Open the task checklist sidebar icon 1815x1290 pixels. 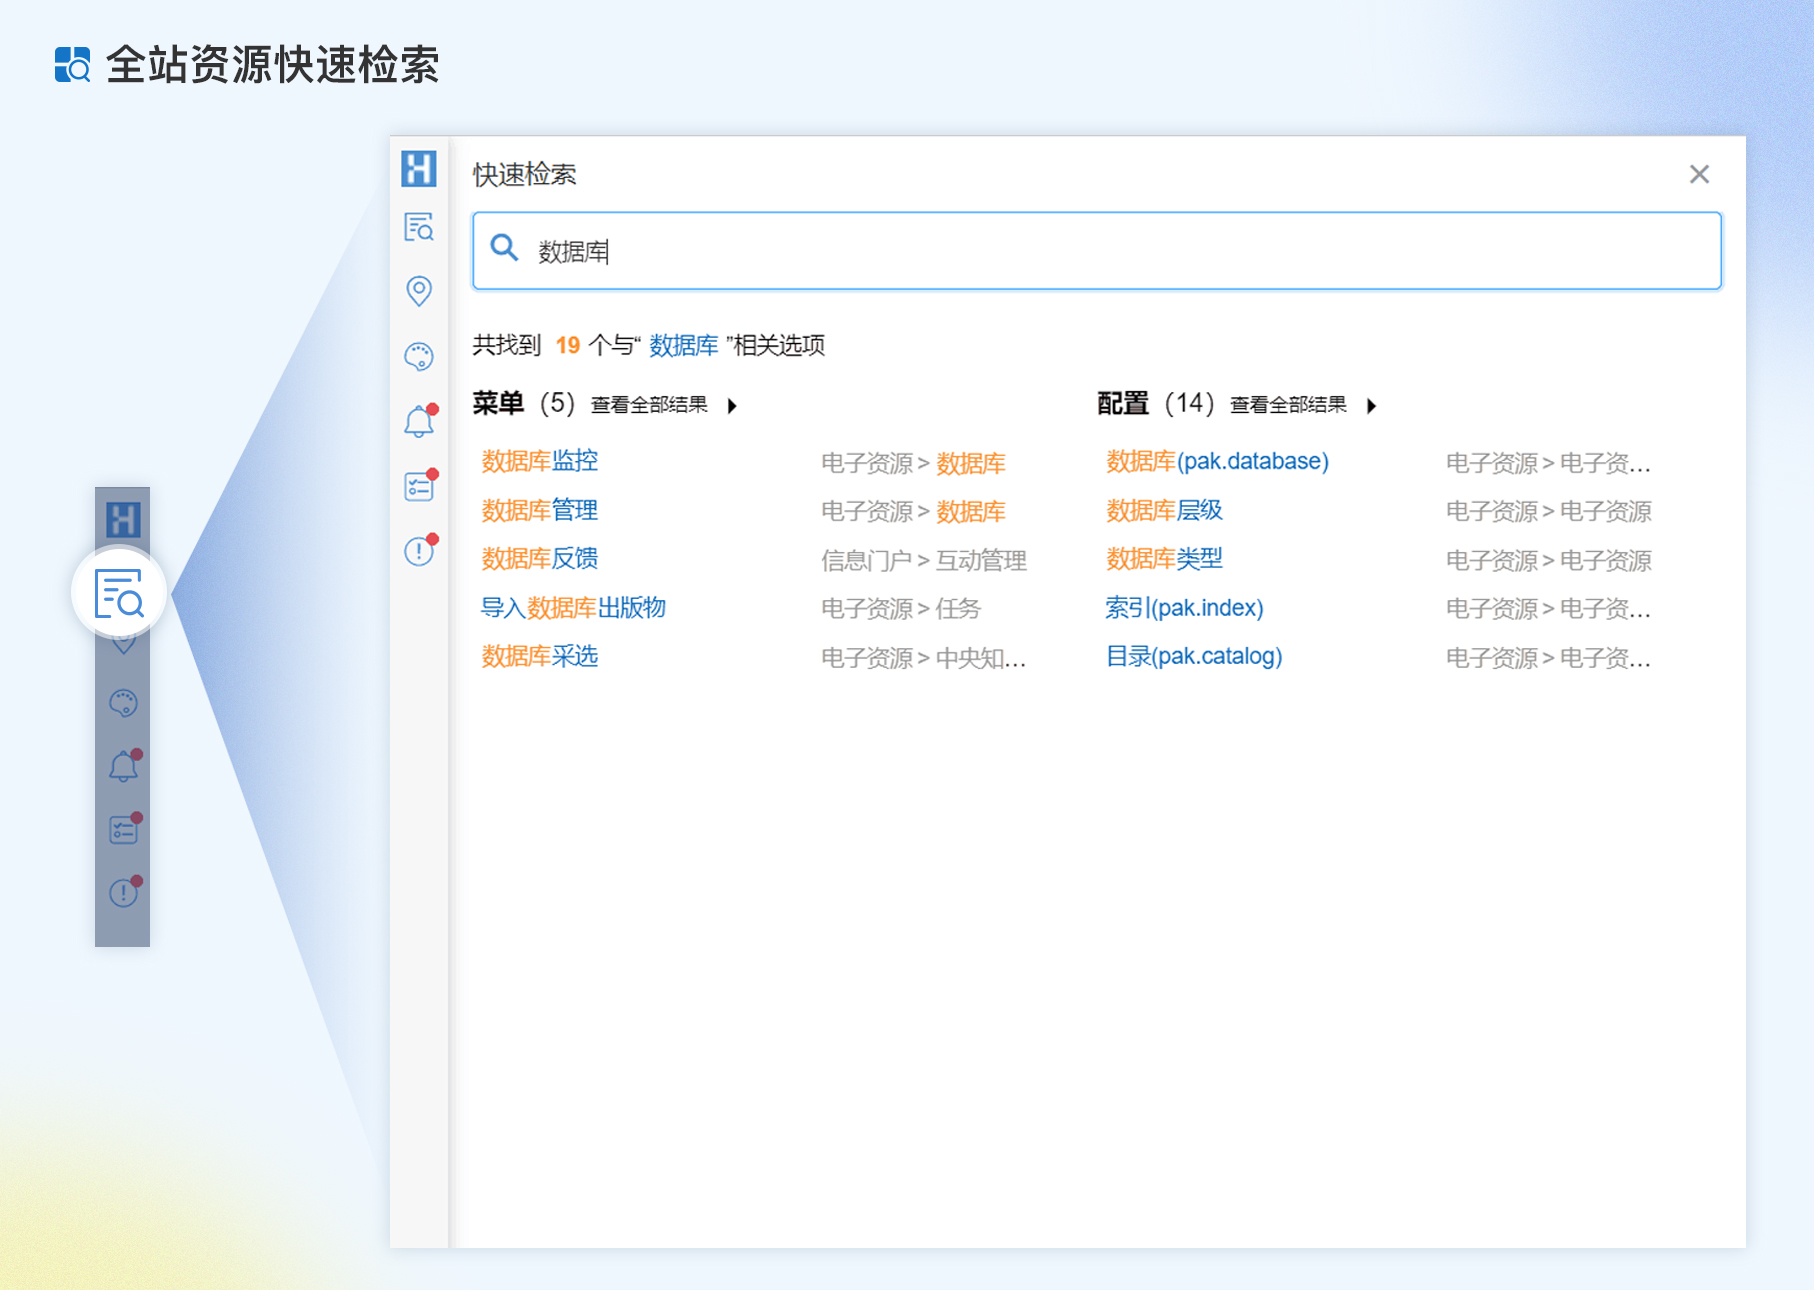click(419, 487)
